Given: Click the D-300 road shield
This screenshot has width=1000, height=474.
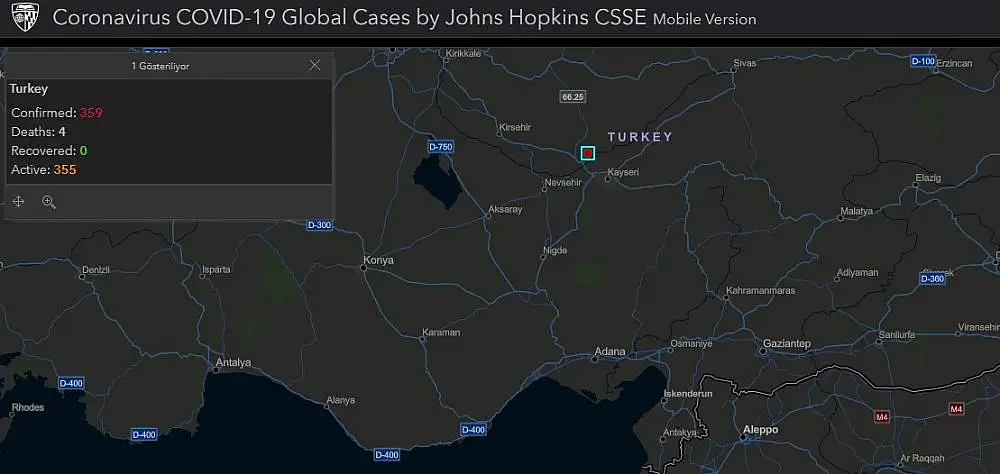Looking at the screenshot, I should (320, 225).
